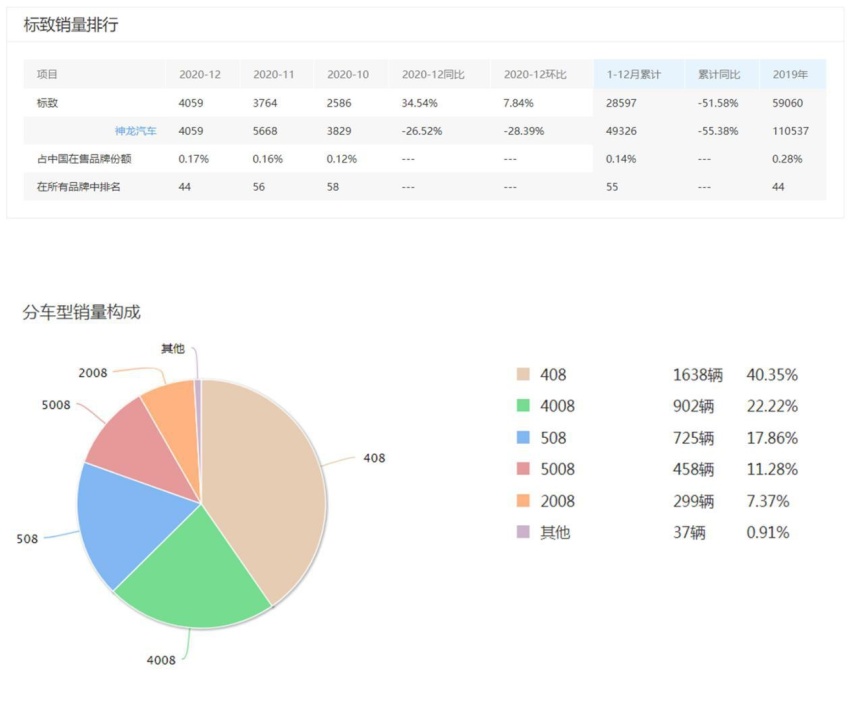Click the 28597 cumulative cell
The width and height of the screenshot is (852, 714).
[x=622, y=103]
